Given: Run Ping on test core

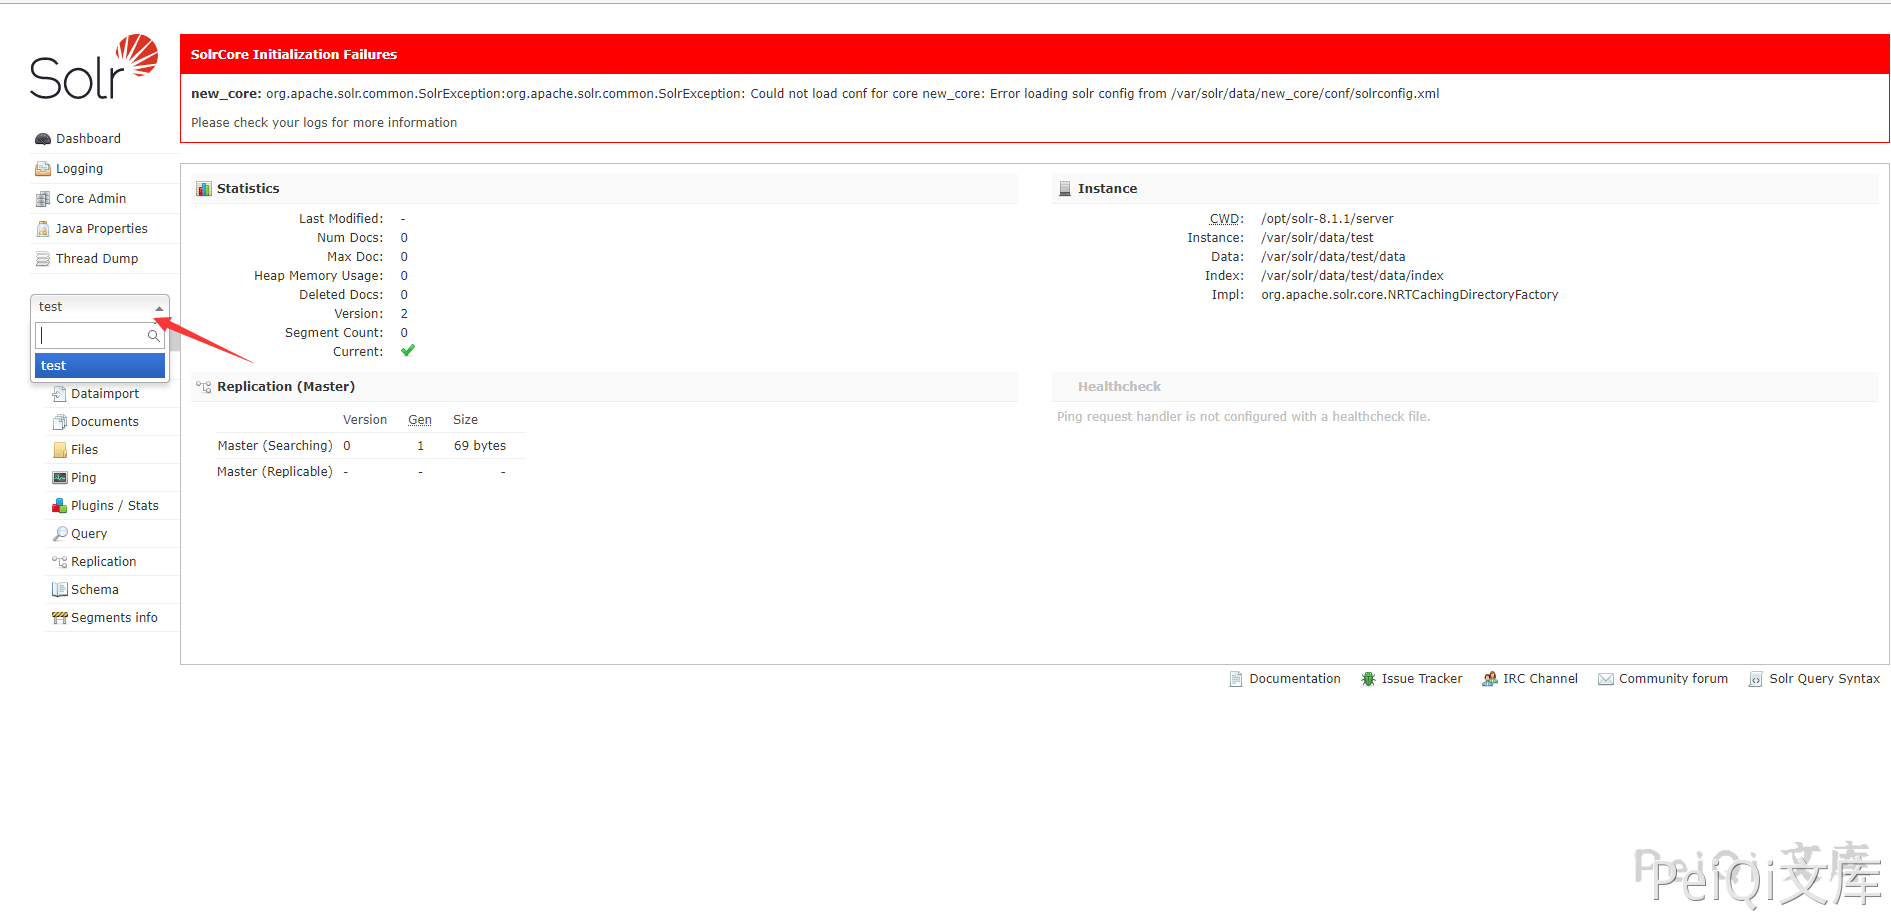Looking at the screenshot, I should (x=83, y=478).
